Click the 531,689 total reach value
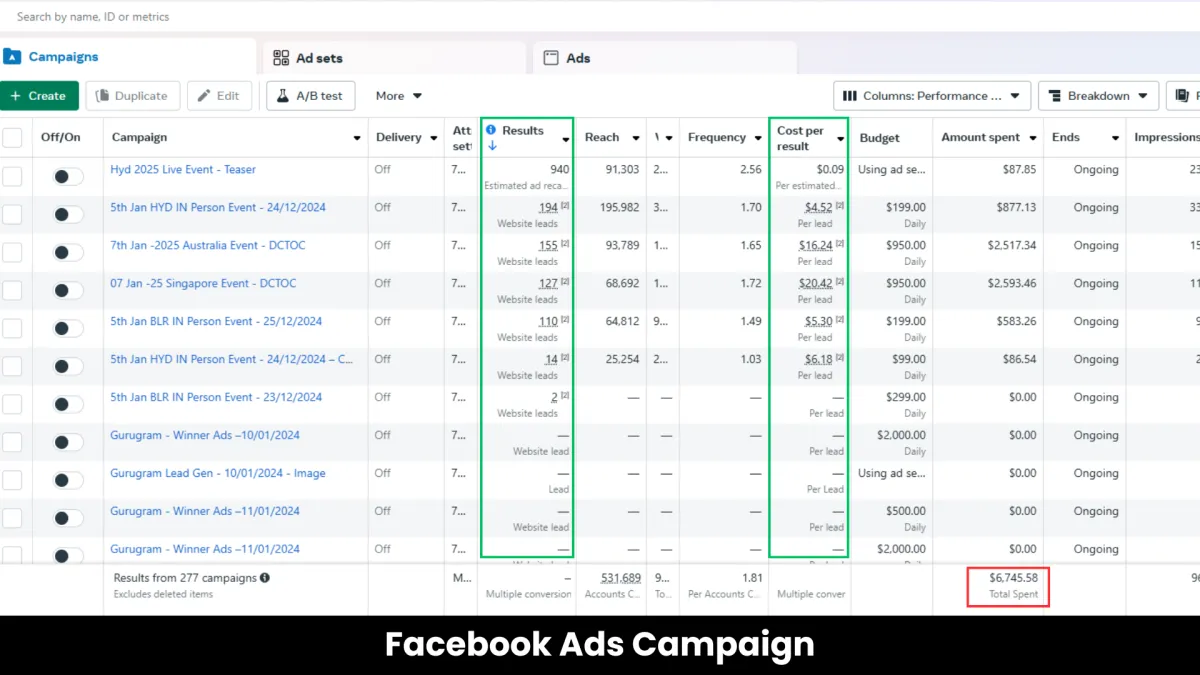 (620, 578)
